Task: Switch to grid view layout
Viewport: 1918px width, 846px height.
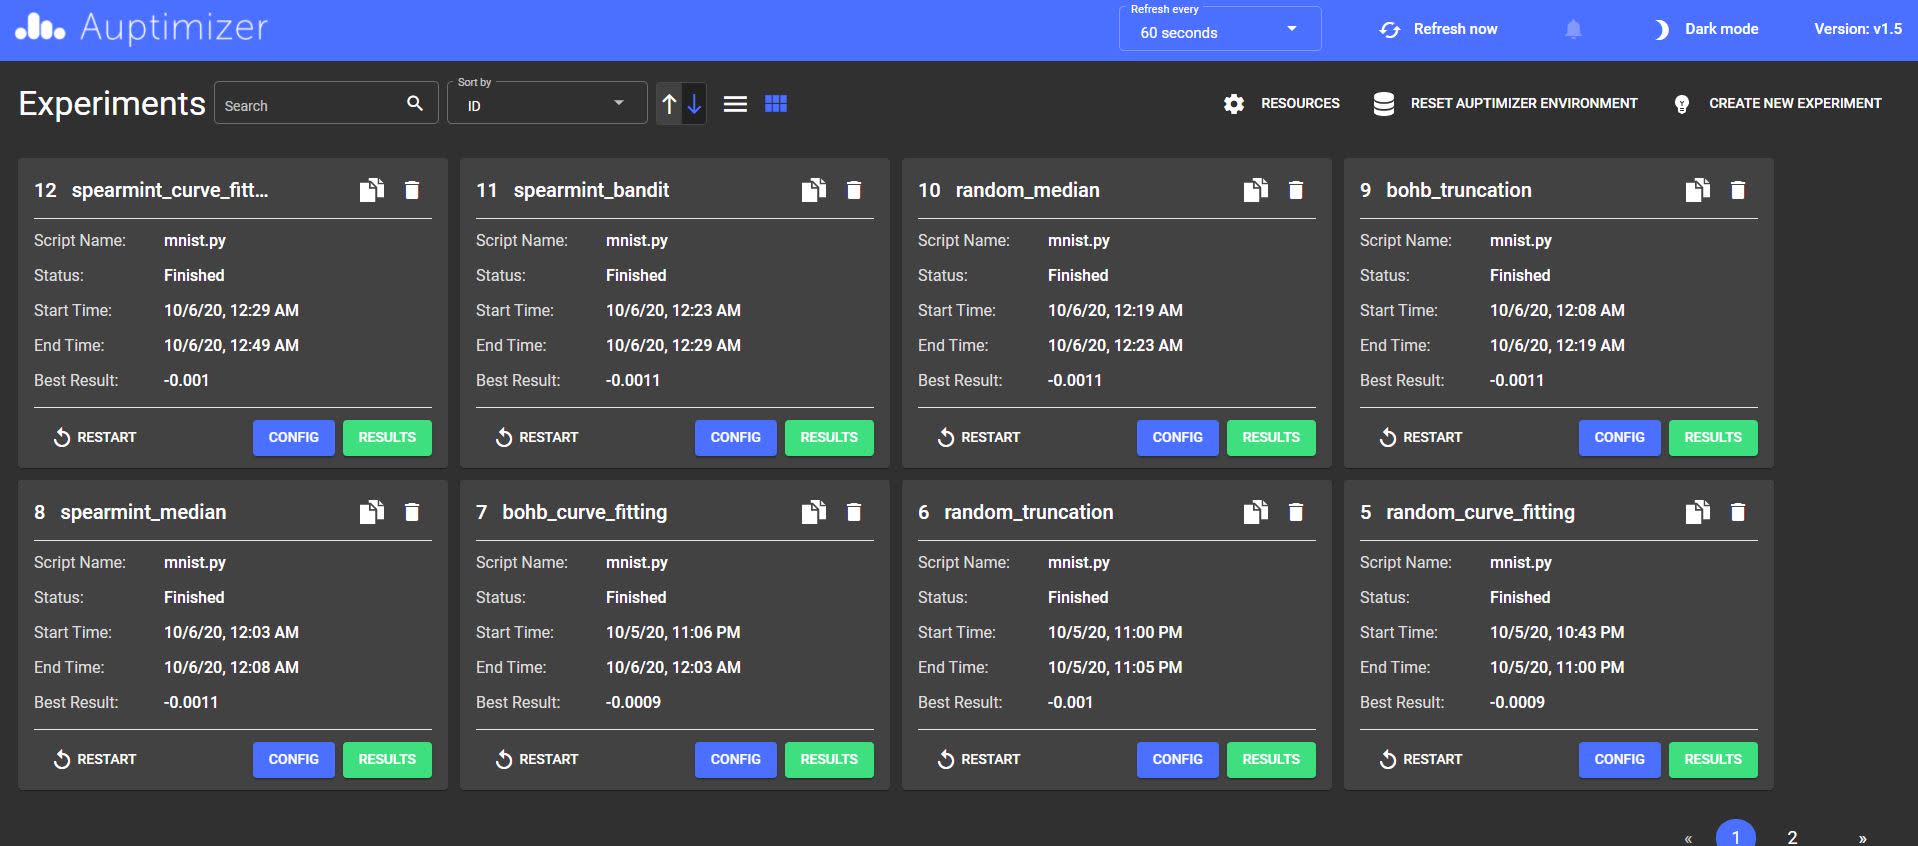Action: (776, 104)
